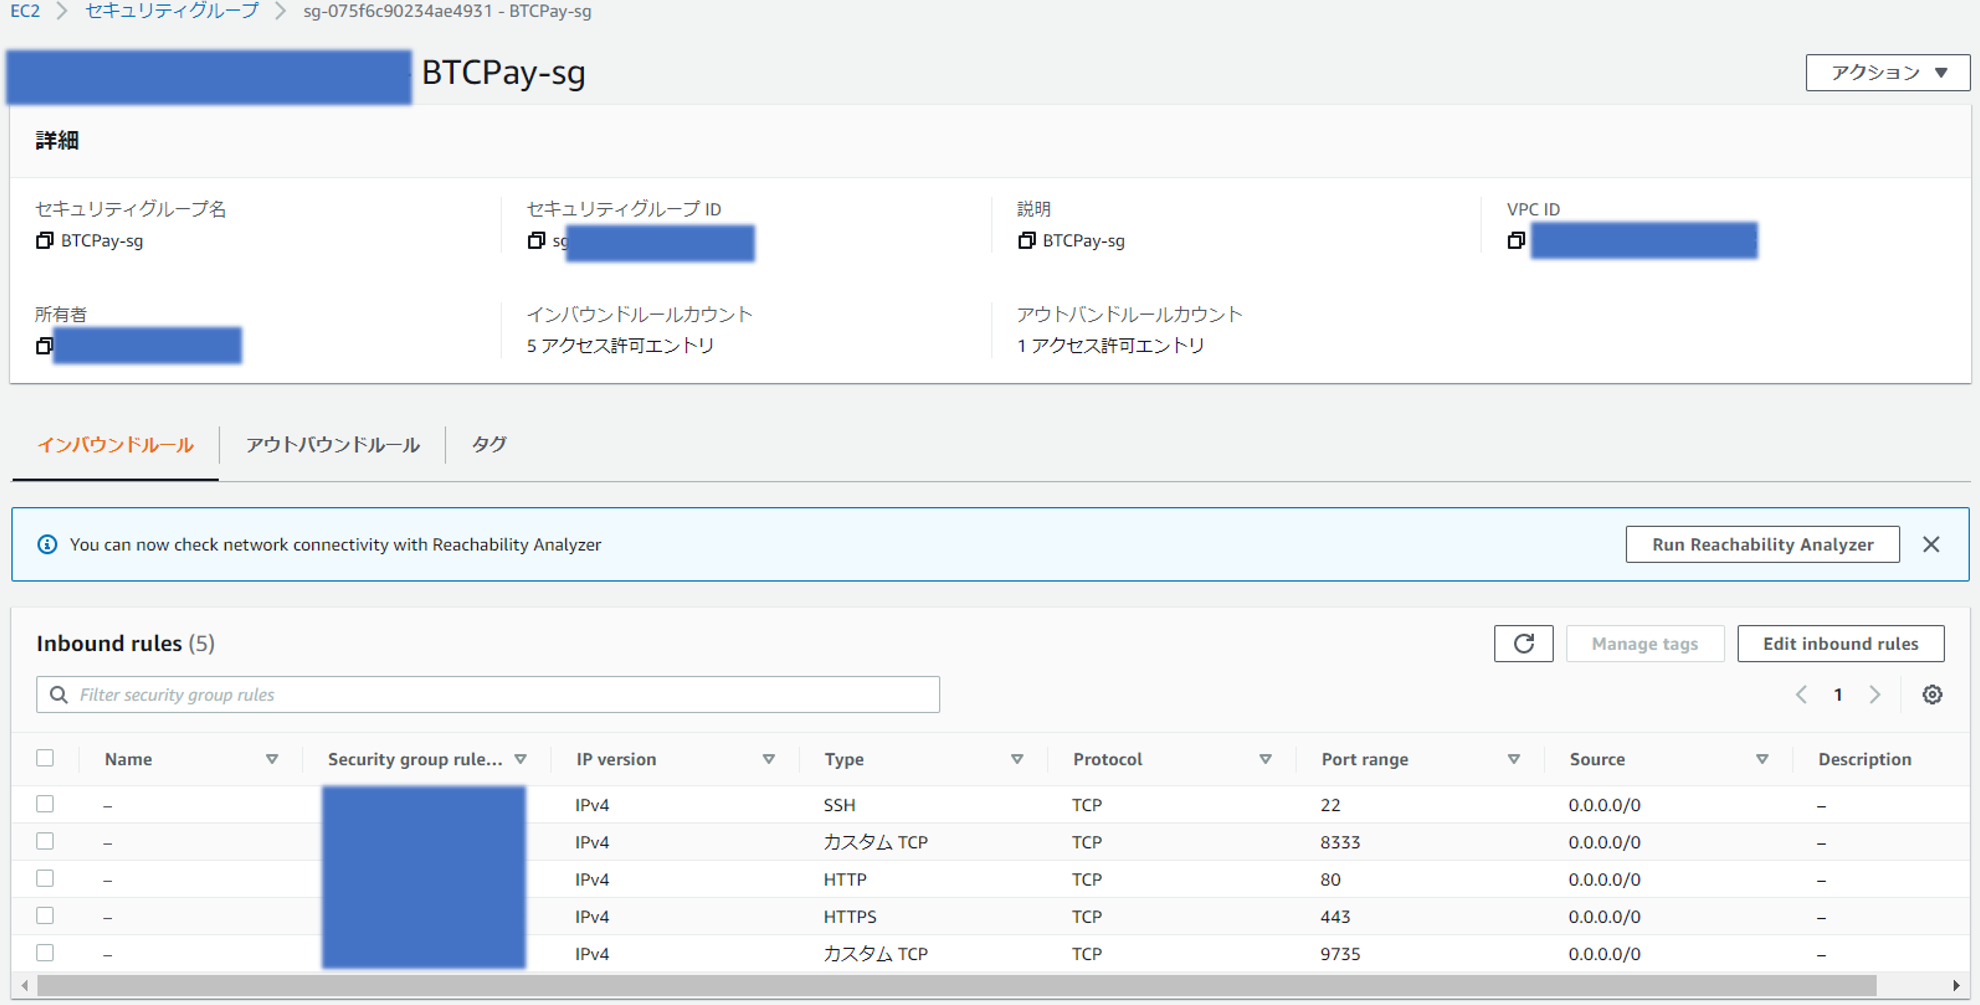Check the port 8333 rule

(x=45, y=841)
